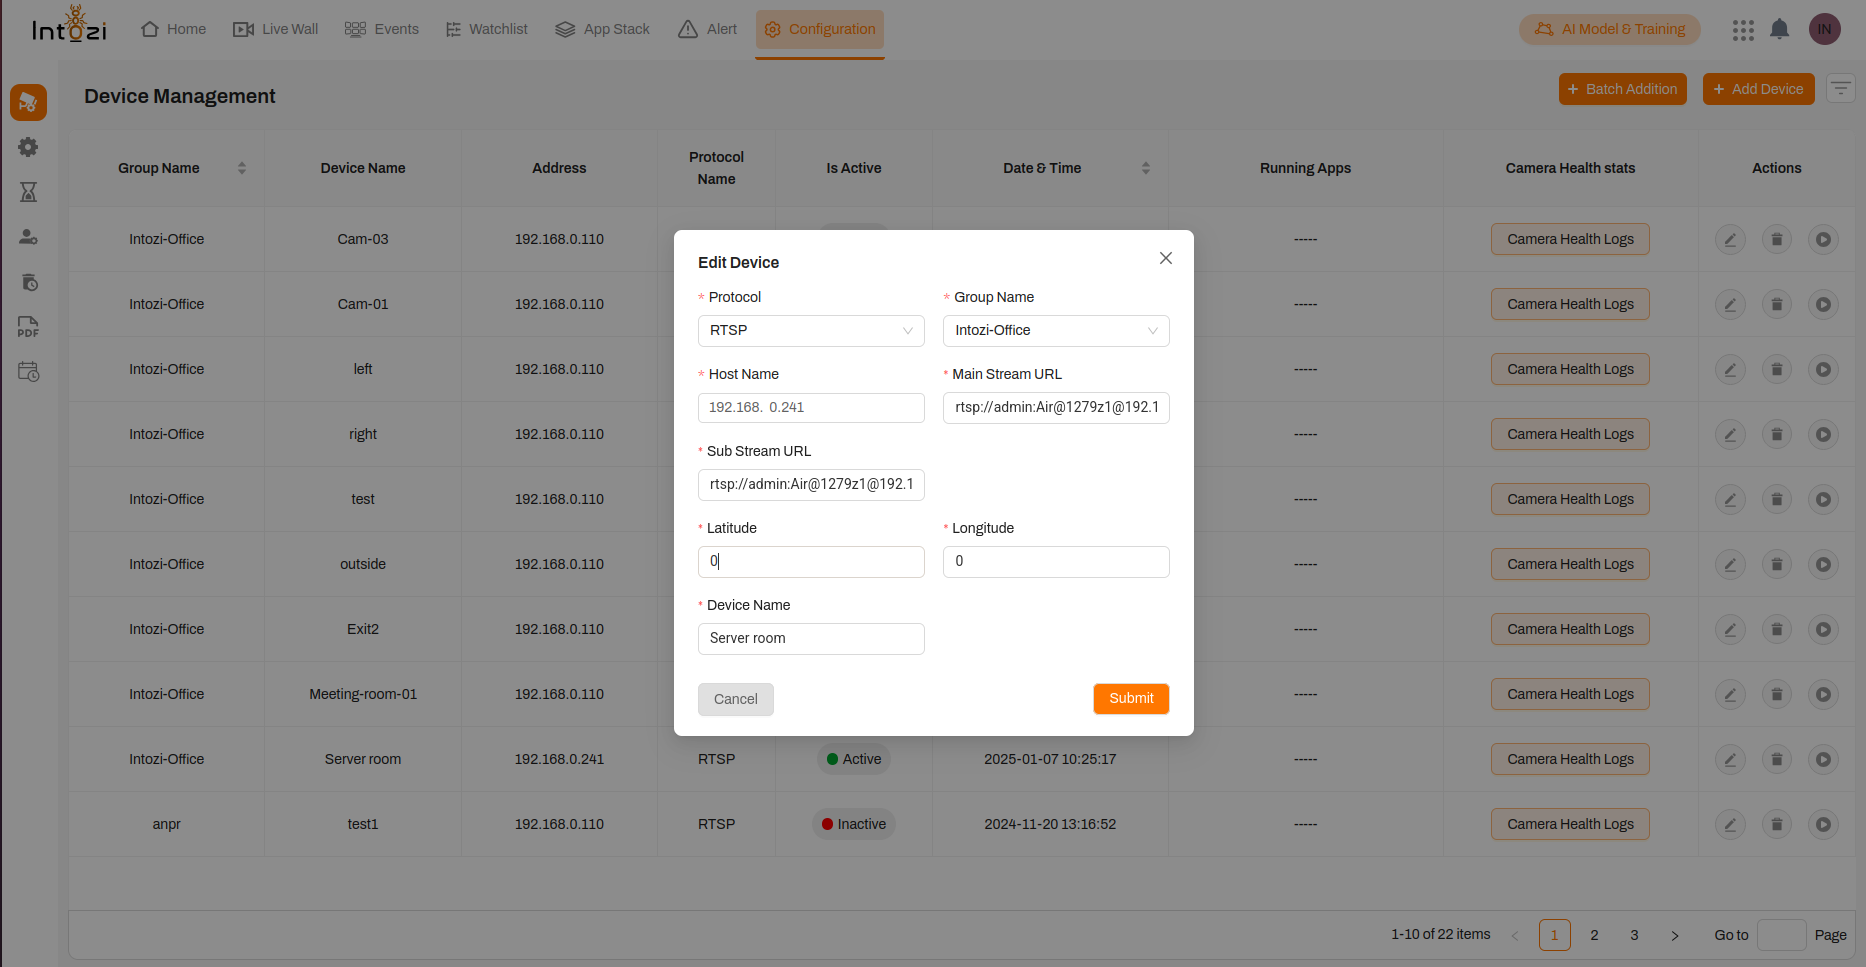Open the gear settings icon in sidebar

click(28, 147)
